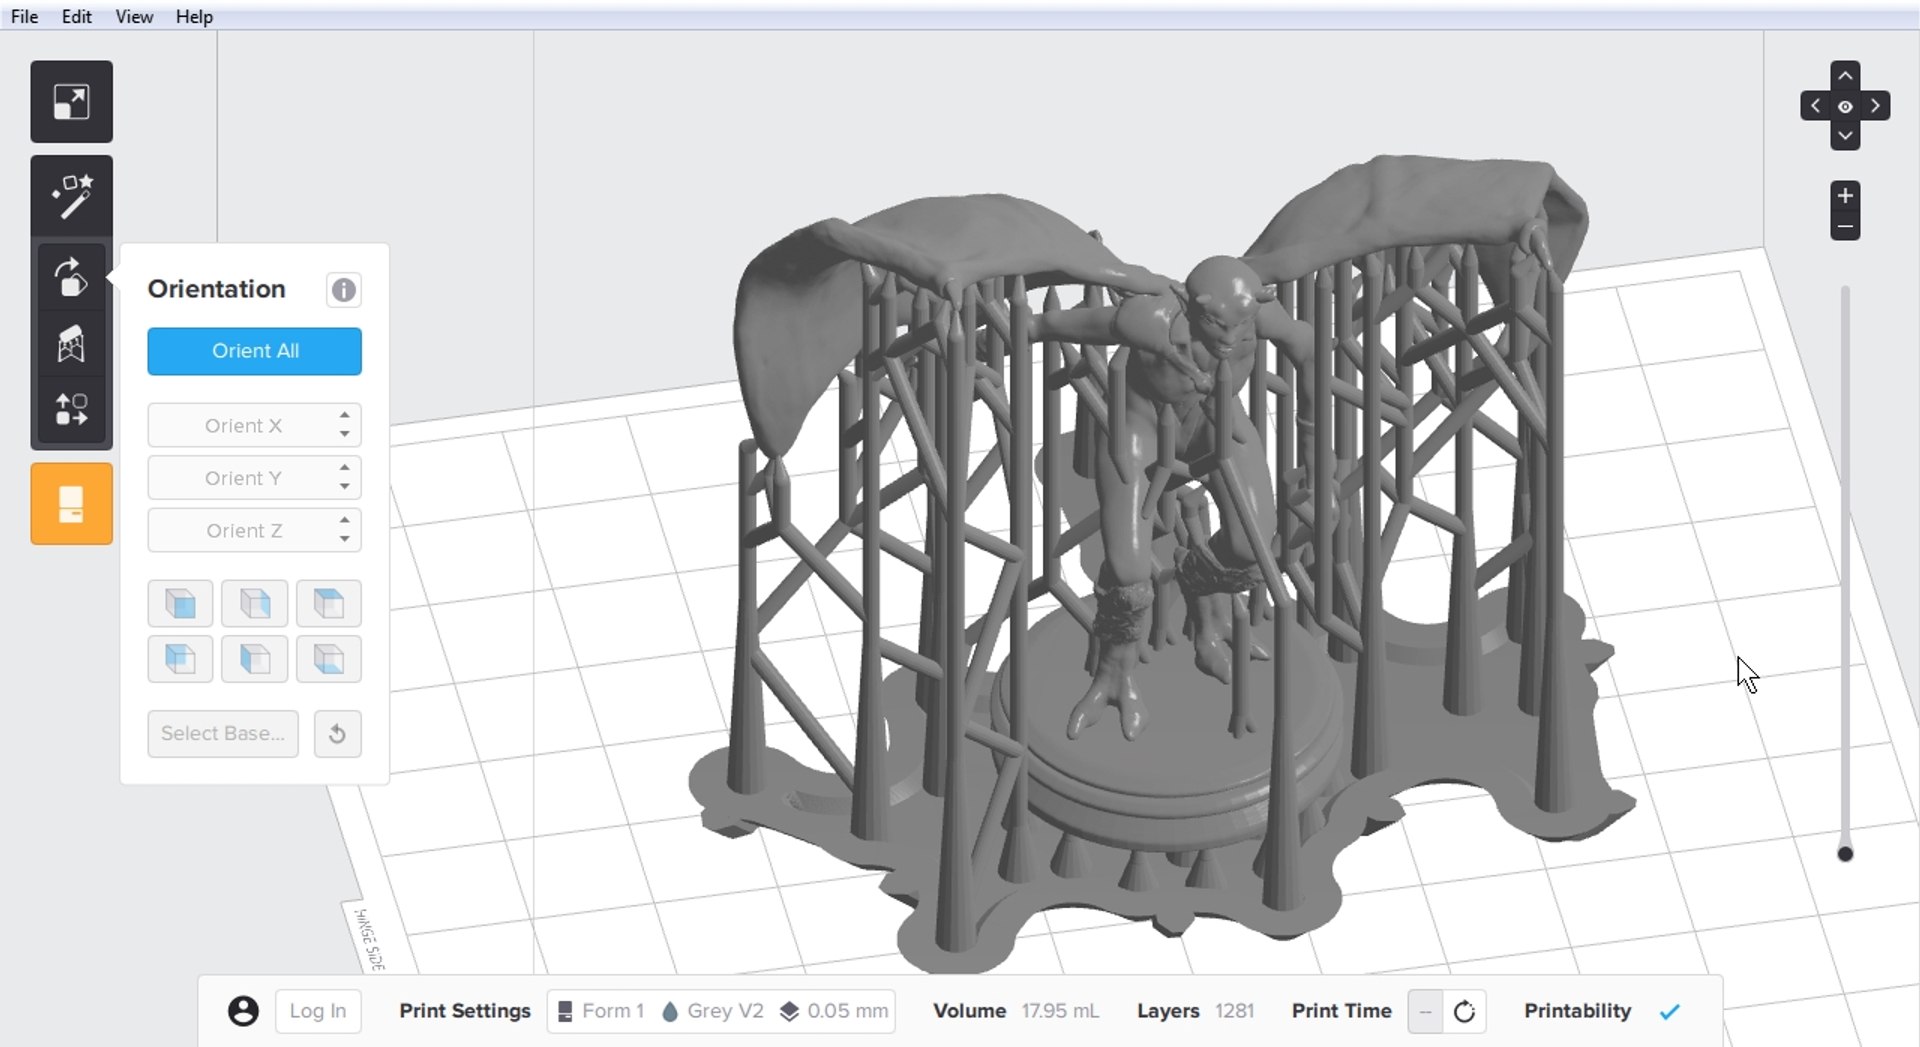Viewport: 1920px width, 1047px height.
Task: Decrease the Orient Y value
Action: [x=344, y=486]
